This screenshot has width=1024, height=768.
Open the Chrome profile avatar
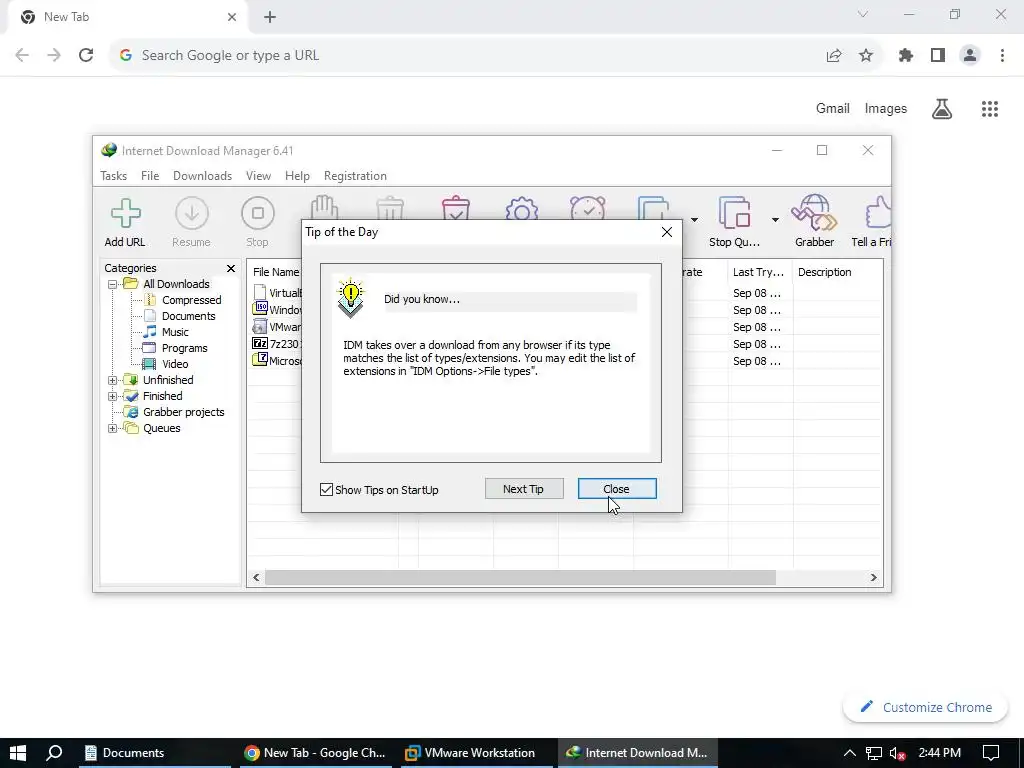point(970,56)
